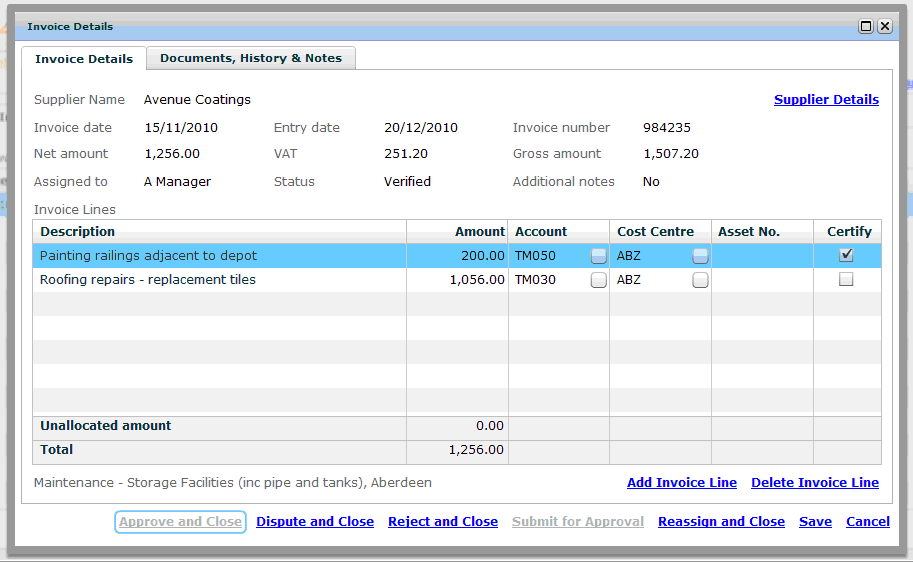Click Reassign and Close
The width and height of the screenshot is (913, 563).
721,522
